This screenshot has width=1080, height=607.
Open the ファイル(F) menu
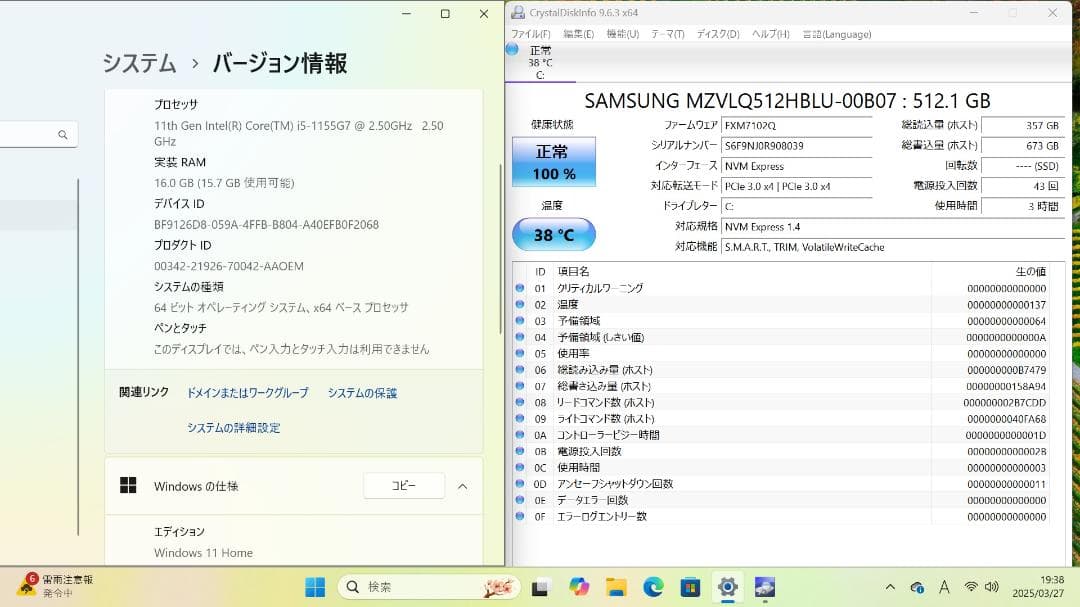(530, 34)
